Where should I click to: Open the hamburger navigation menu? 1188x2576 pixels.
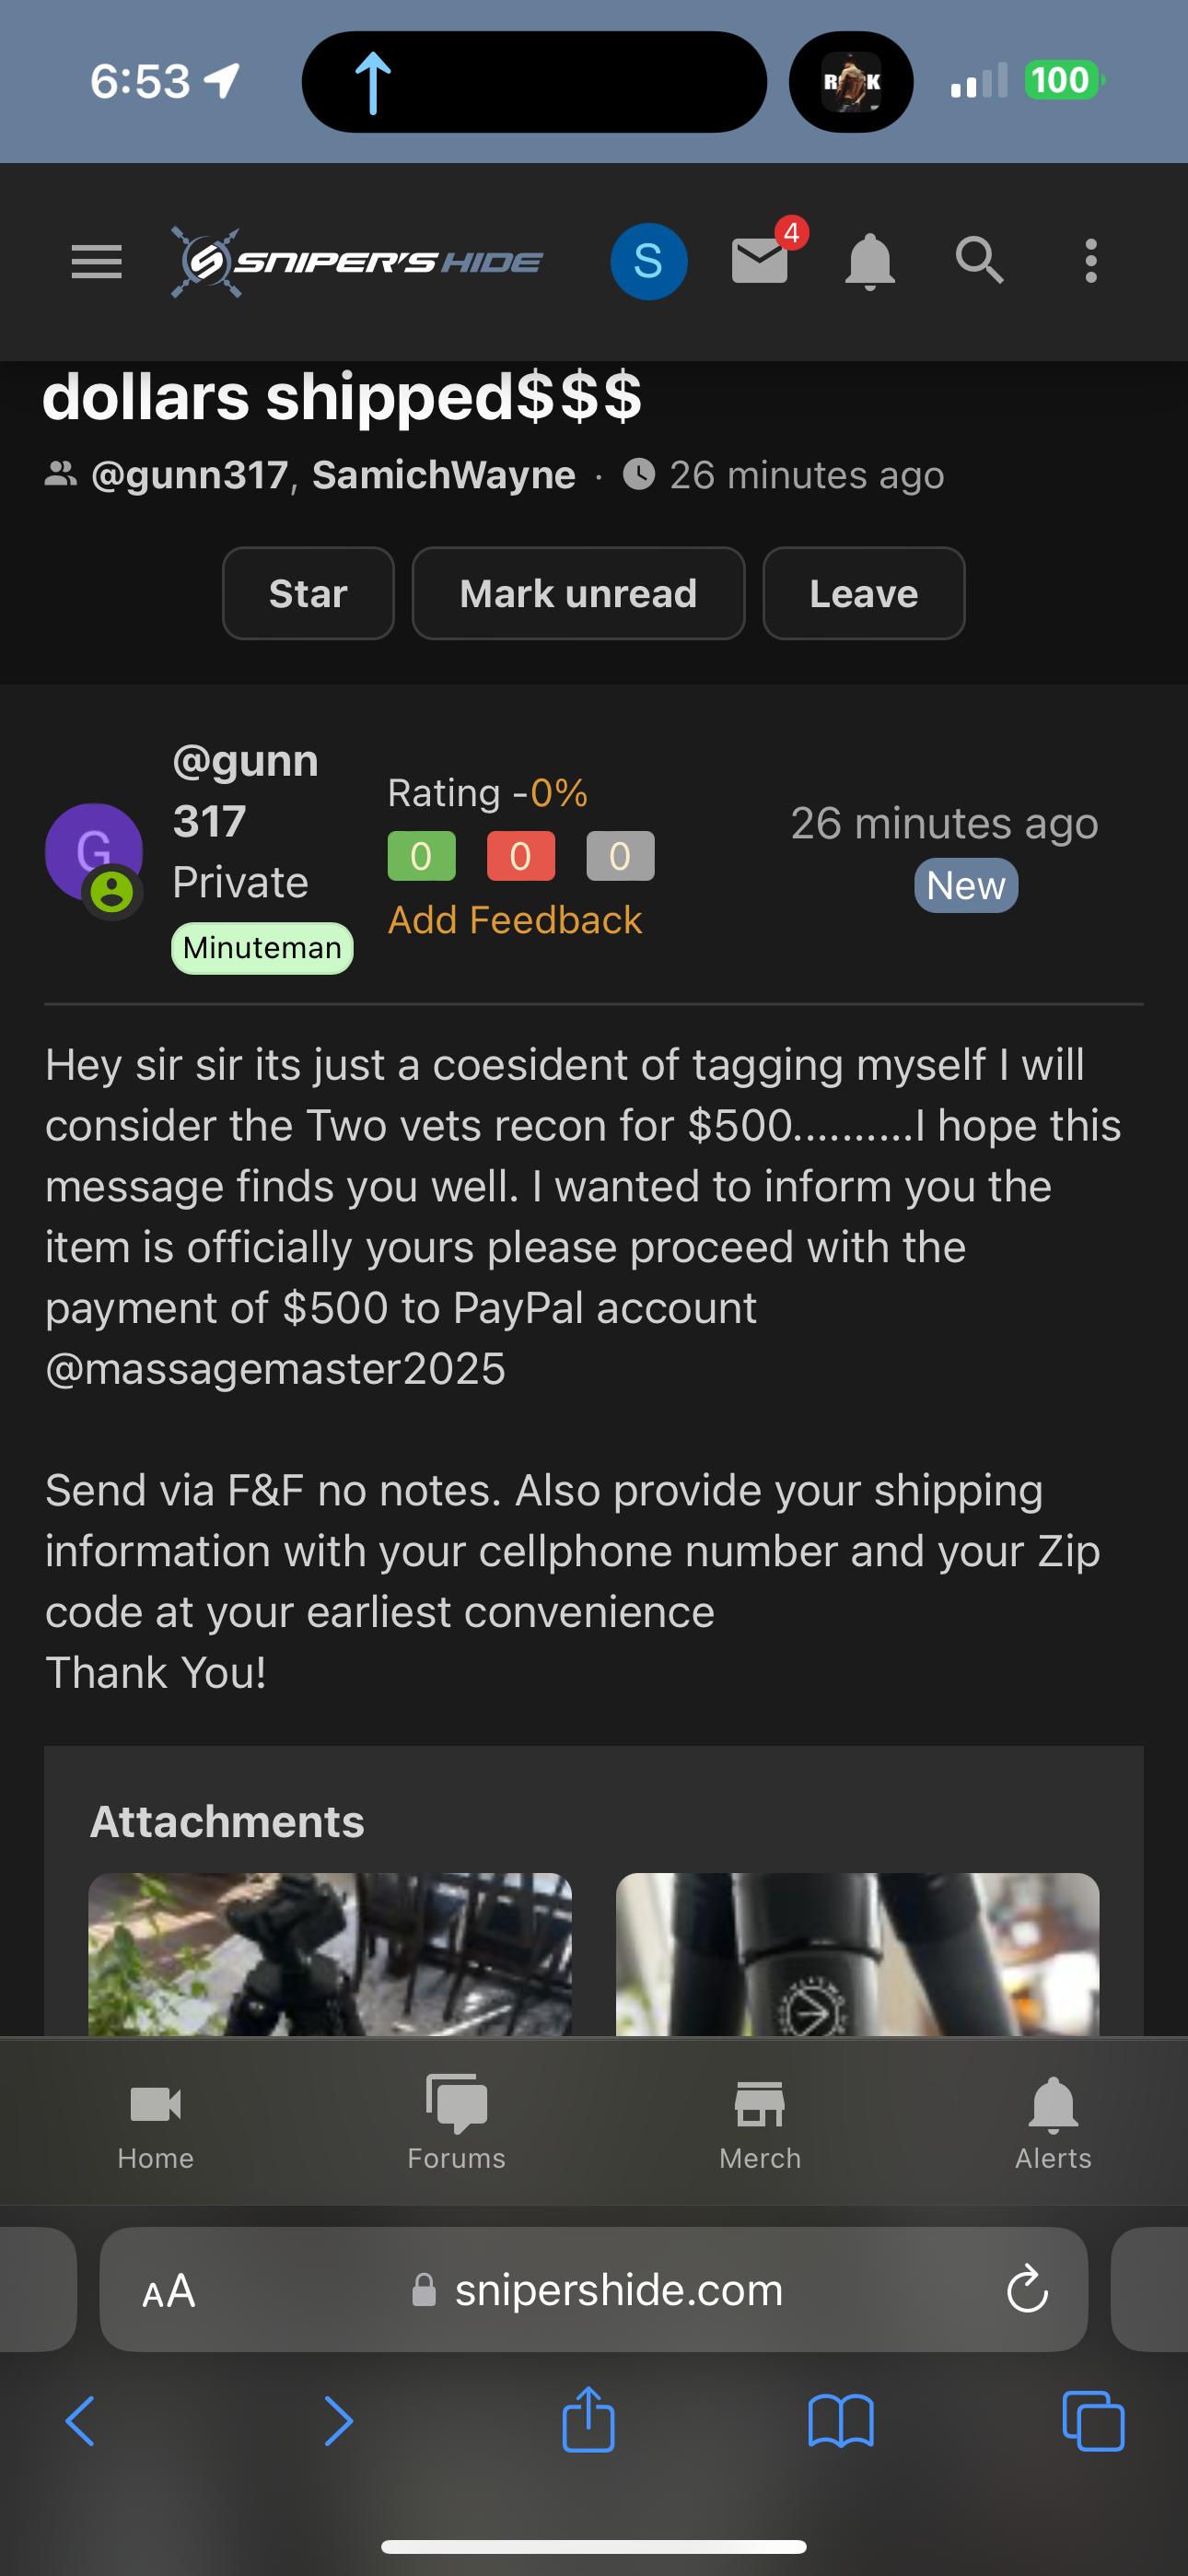point(97,262)
